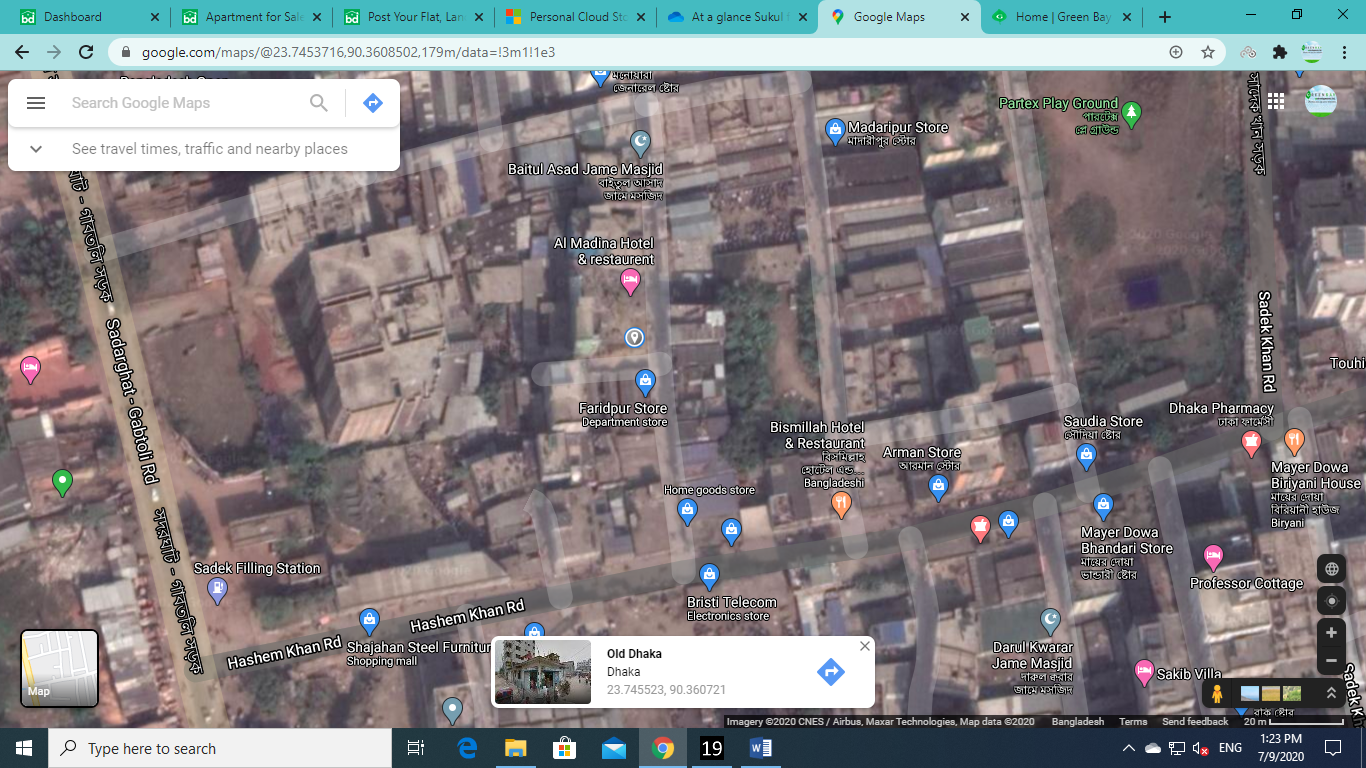The image size is (1366, 768).
Task: Open the Old Dhaka street photo thumbnail
Action: coord(543,672)
